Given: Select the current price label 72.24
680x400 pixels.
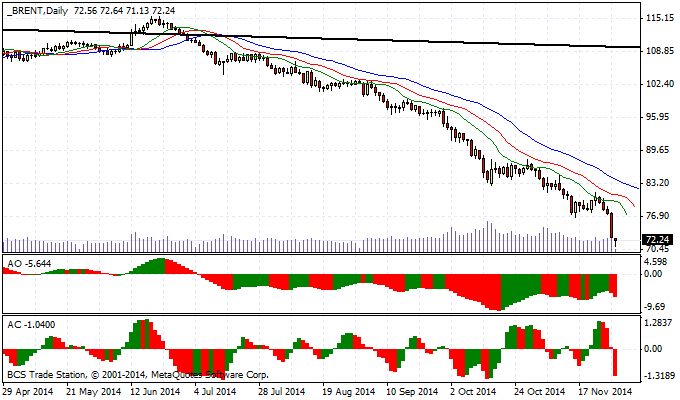Looking at the screenshot, I should 657,240.
